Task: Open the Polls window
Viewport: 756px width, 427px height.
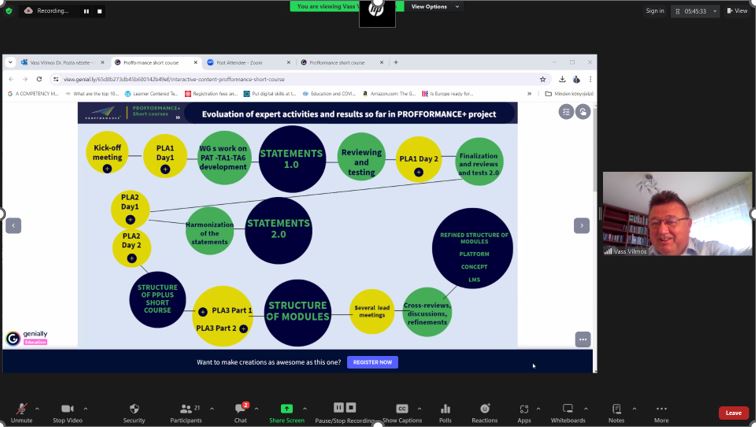Action: [x=445, y=409]
